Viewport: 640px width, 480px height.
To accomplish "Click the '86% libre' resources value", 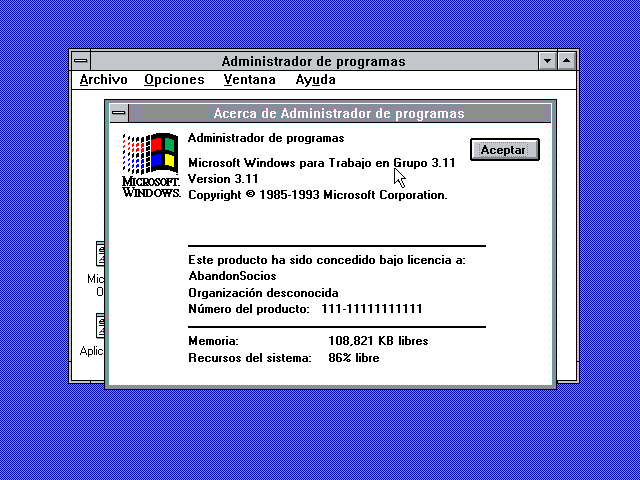I will pos(354,358).
